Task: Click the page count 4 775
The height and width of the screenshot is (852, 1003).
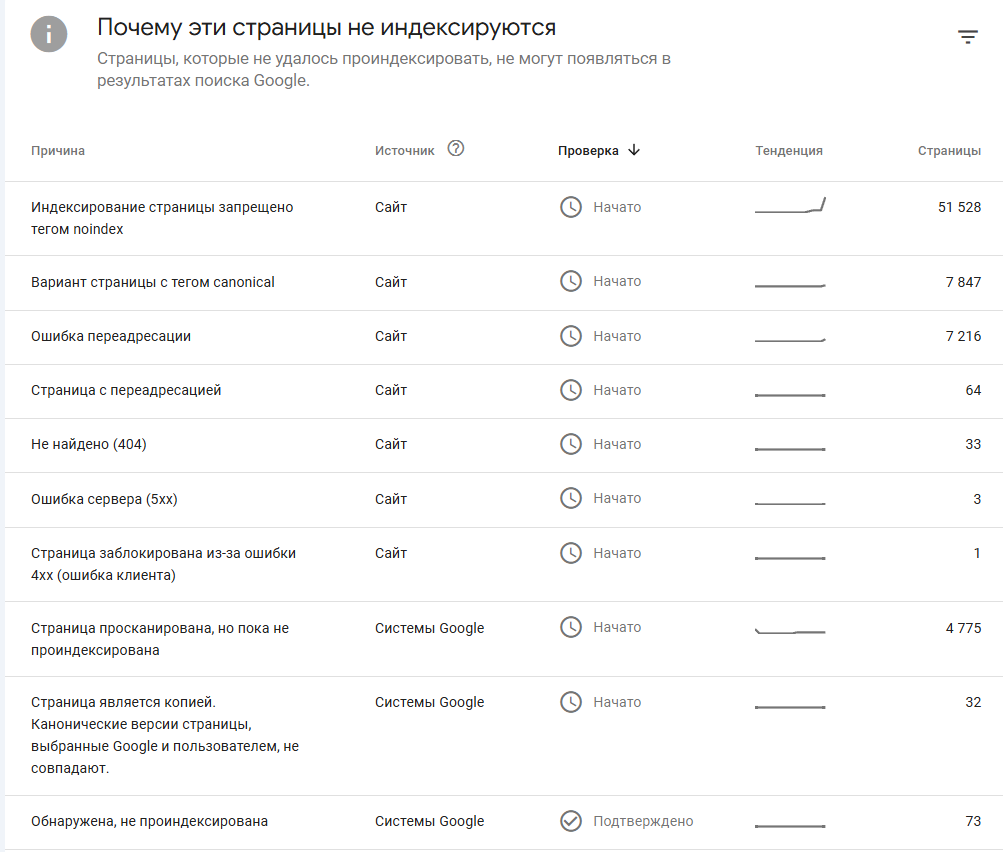Action: pyautogui.click(x=963, y=628)
